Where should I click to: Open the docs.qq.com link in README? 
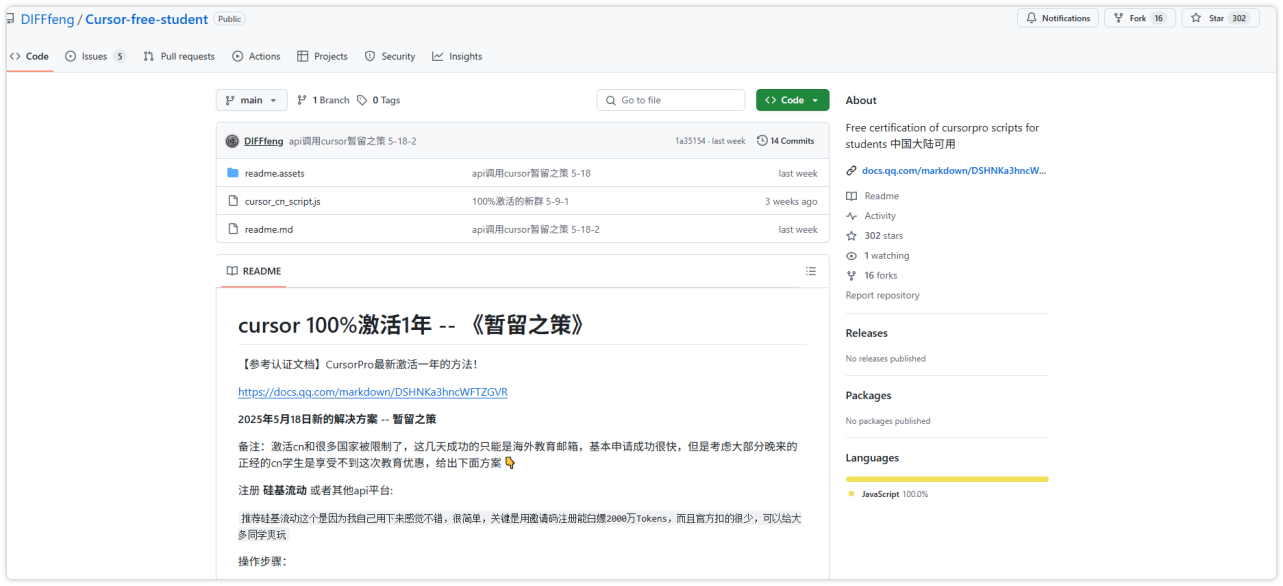372,392
